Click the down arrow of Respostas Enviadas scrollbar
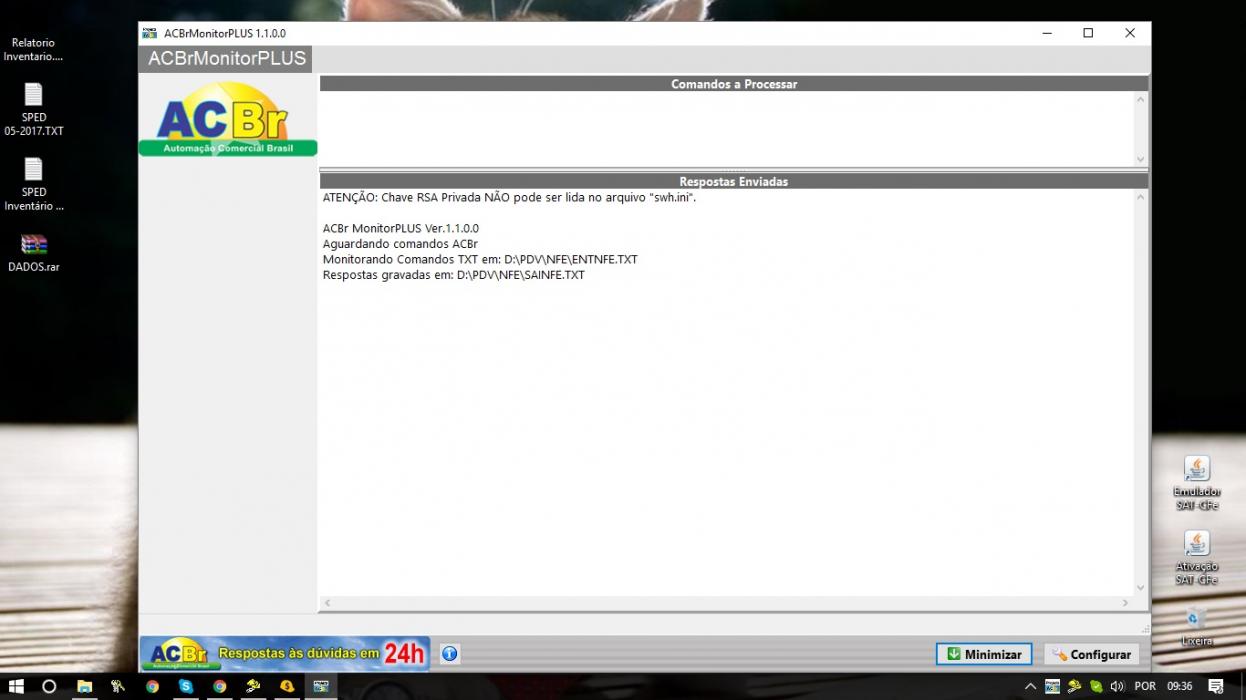The height and width of the screenshot is (700, 1246). (x=1141, y=588)
